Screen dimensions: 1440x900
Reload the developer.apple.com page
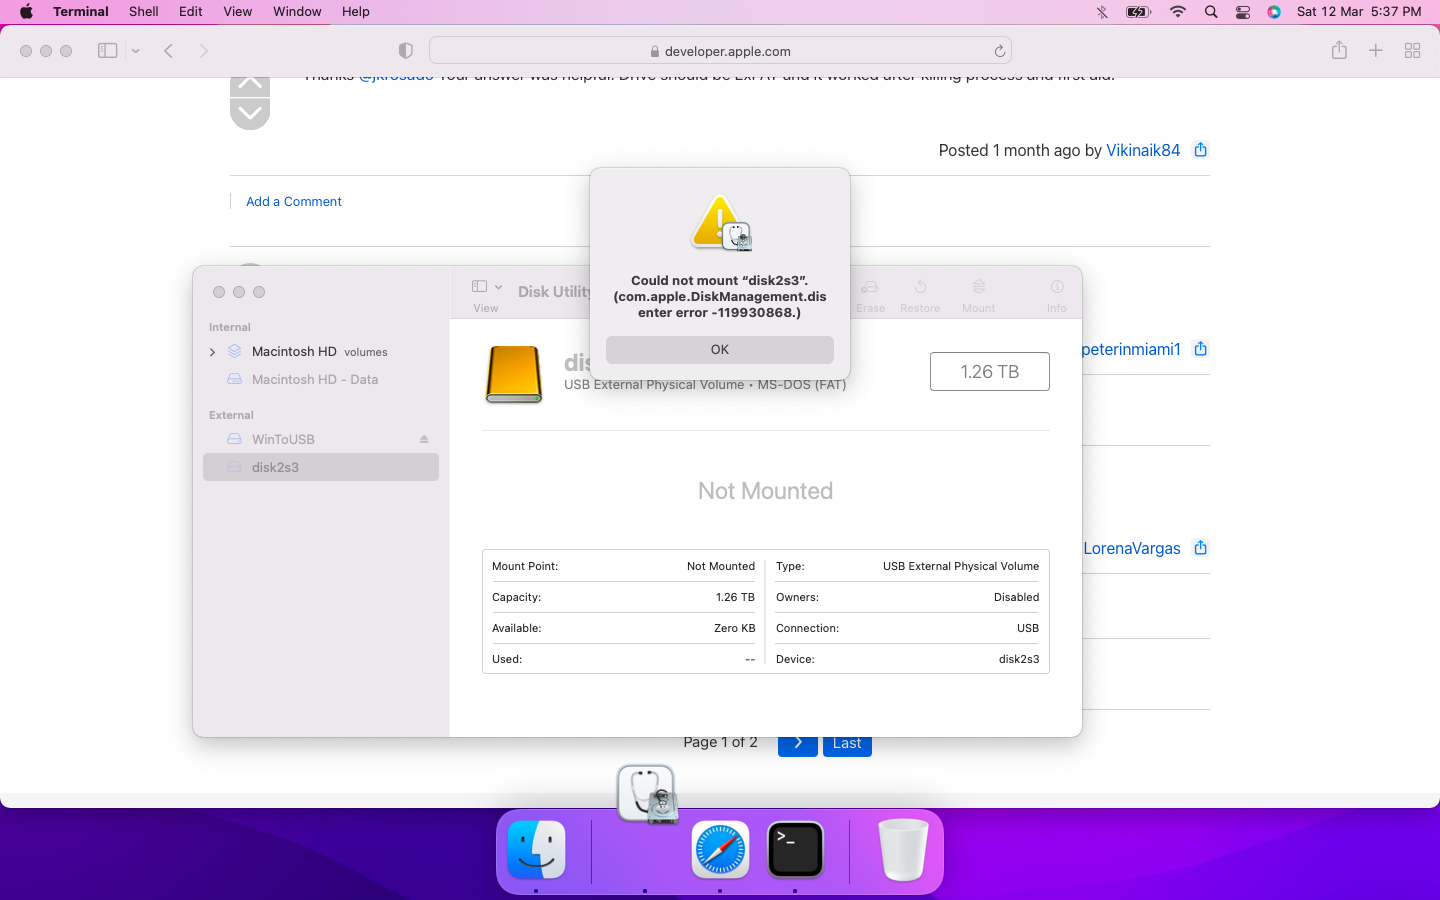999,51
